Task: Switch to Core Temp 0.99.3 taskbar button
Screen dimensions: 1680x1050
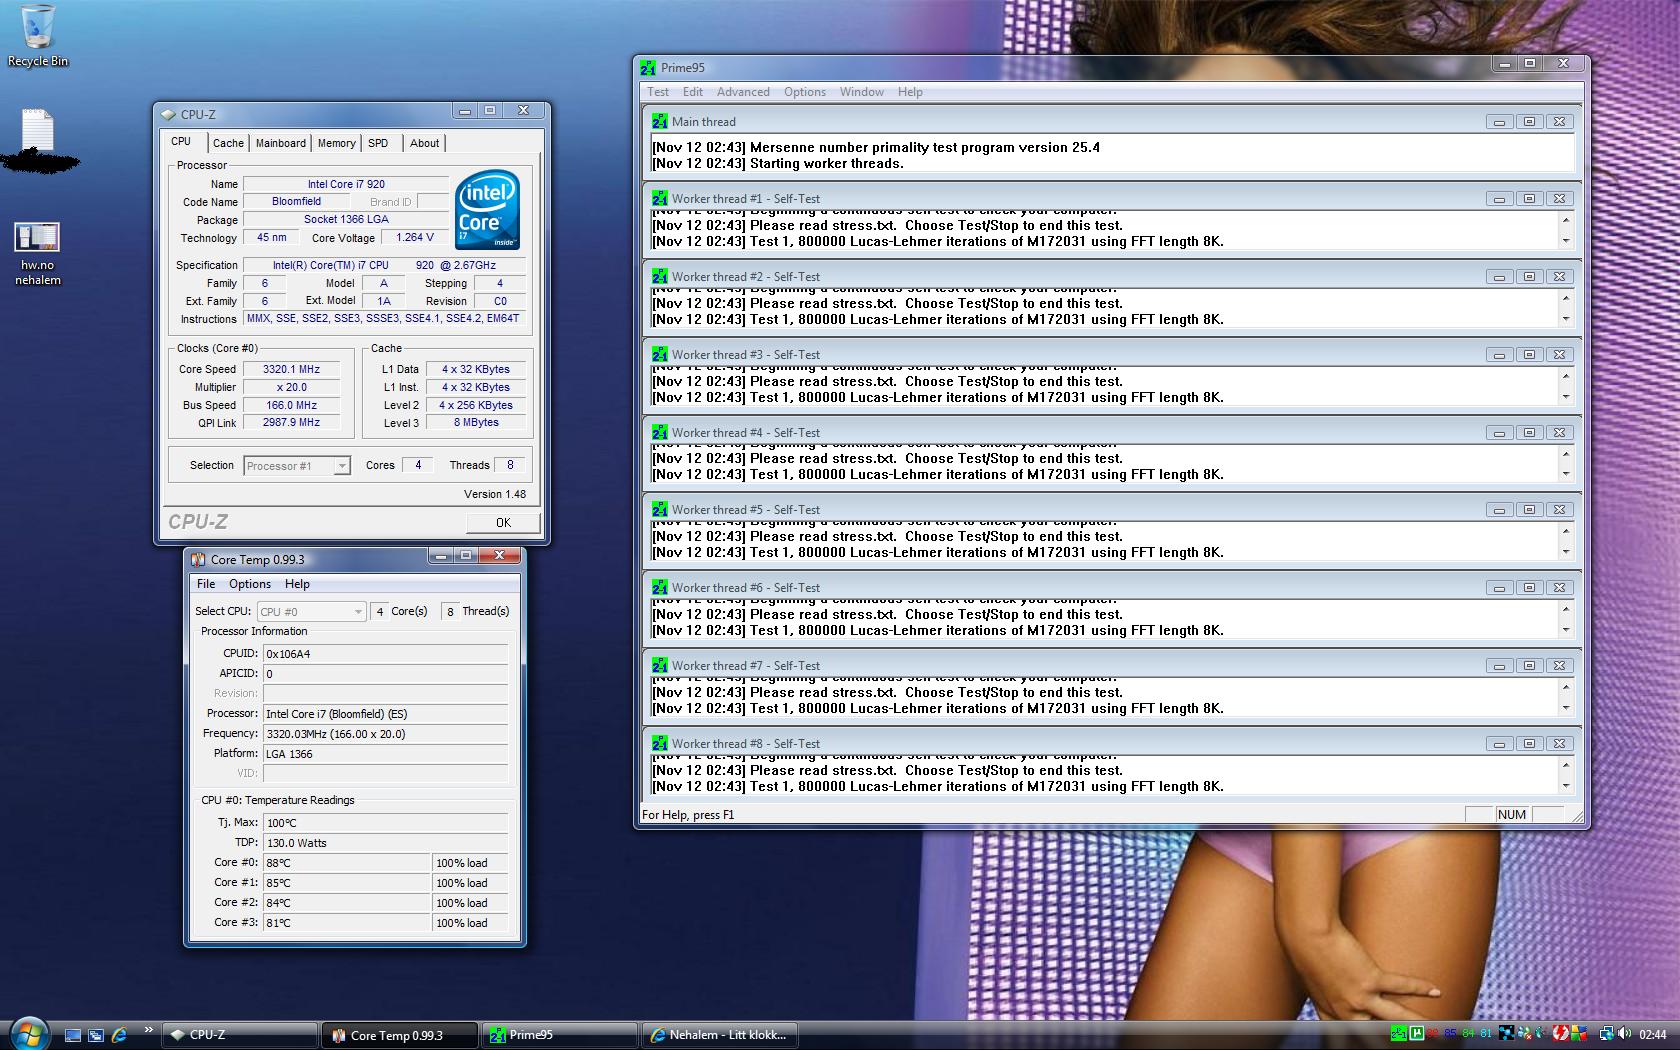Action: pos(401,1035)
